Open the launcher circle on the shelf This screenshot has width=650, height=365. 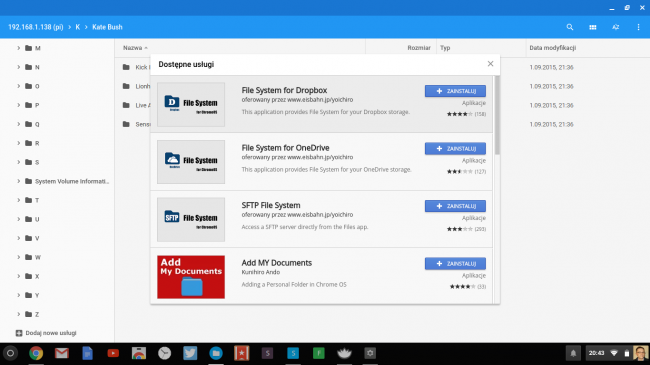point(10,353)
